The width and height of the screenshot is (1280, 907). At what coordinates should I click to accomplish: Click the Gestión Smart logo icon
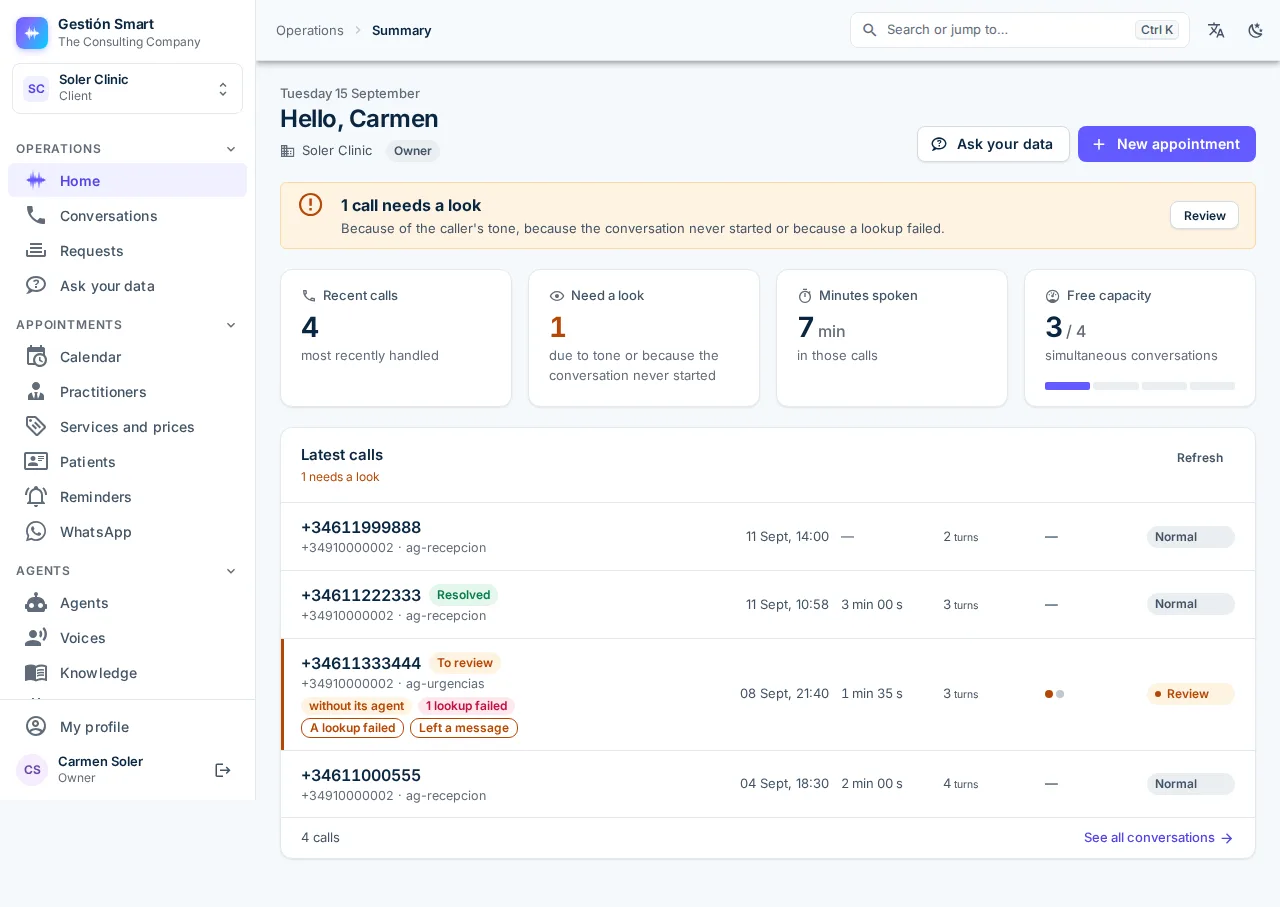tap(32, 33)
